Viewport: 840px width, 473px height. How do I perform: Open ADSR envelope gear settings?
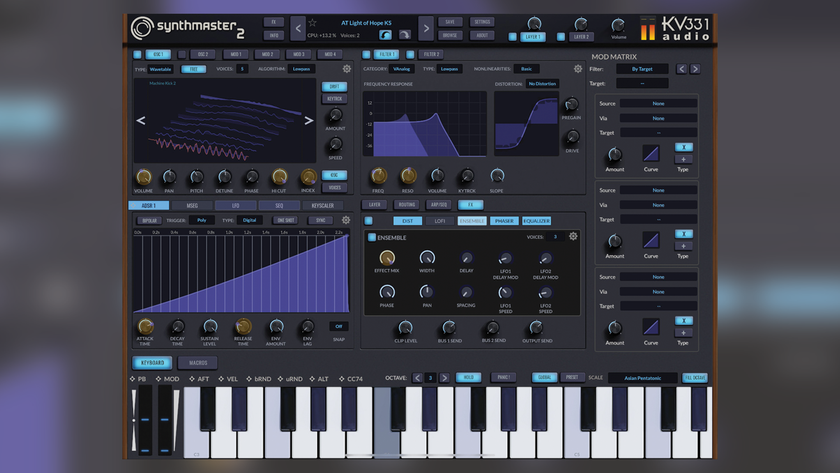tap(346, 220)
